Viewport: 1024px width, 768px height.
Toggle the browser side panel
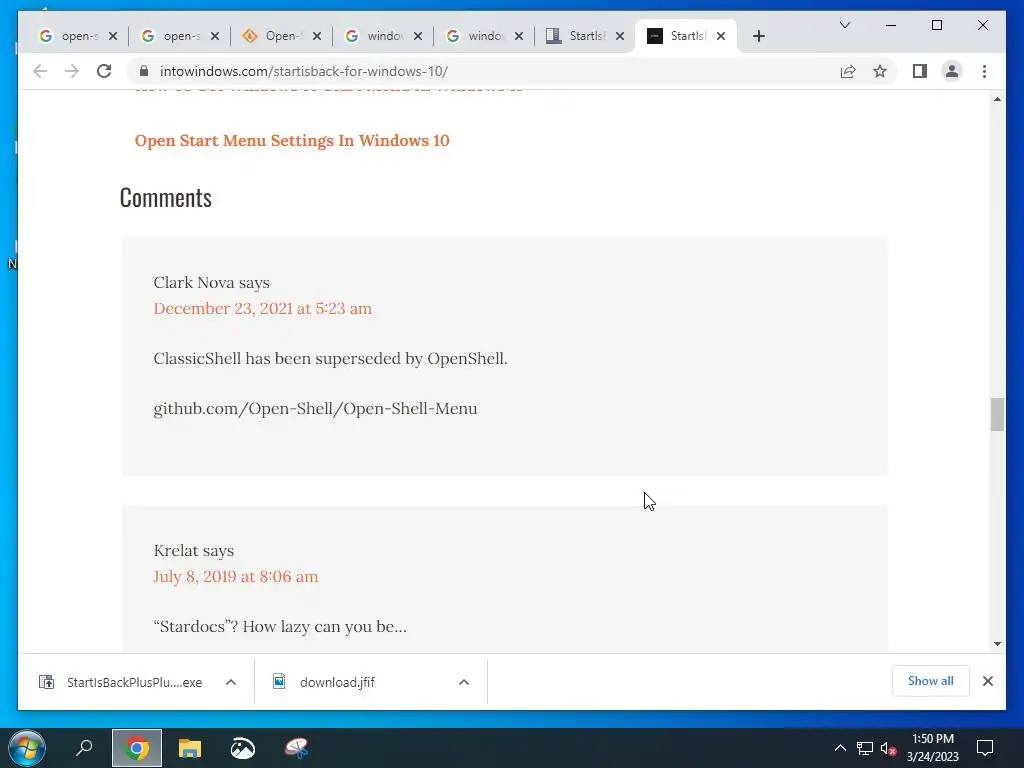tap(920, 71)
